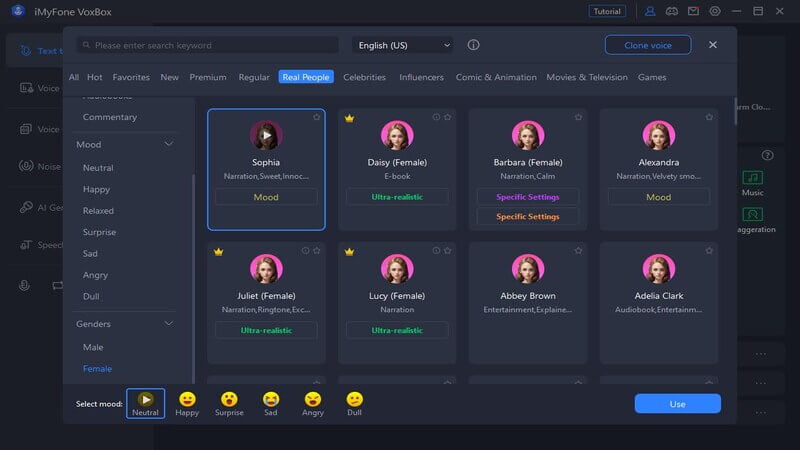Switch to the Celebrities tab
The height and width of the screenshot is (450, 800).
point(364,77)
